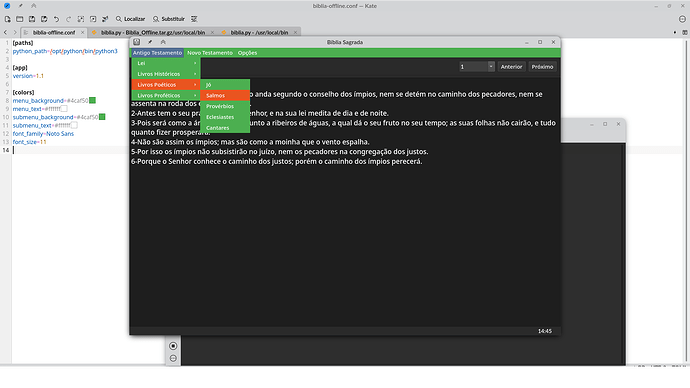The image size is (690, 388).
Task: Go to previous tab with left chevron
Action: coord(5,32)
